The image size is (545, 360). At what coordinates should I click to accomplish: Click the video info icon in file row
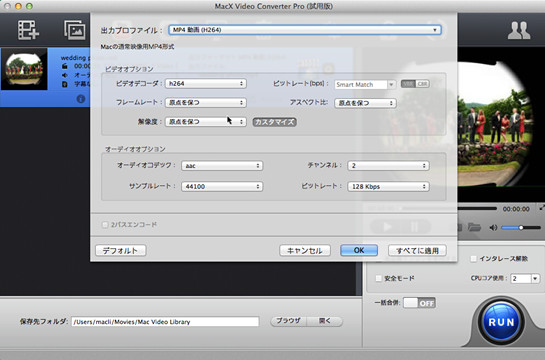[x=65, y=66]
